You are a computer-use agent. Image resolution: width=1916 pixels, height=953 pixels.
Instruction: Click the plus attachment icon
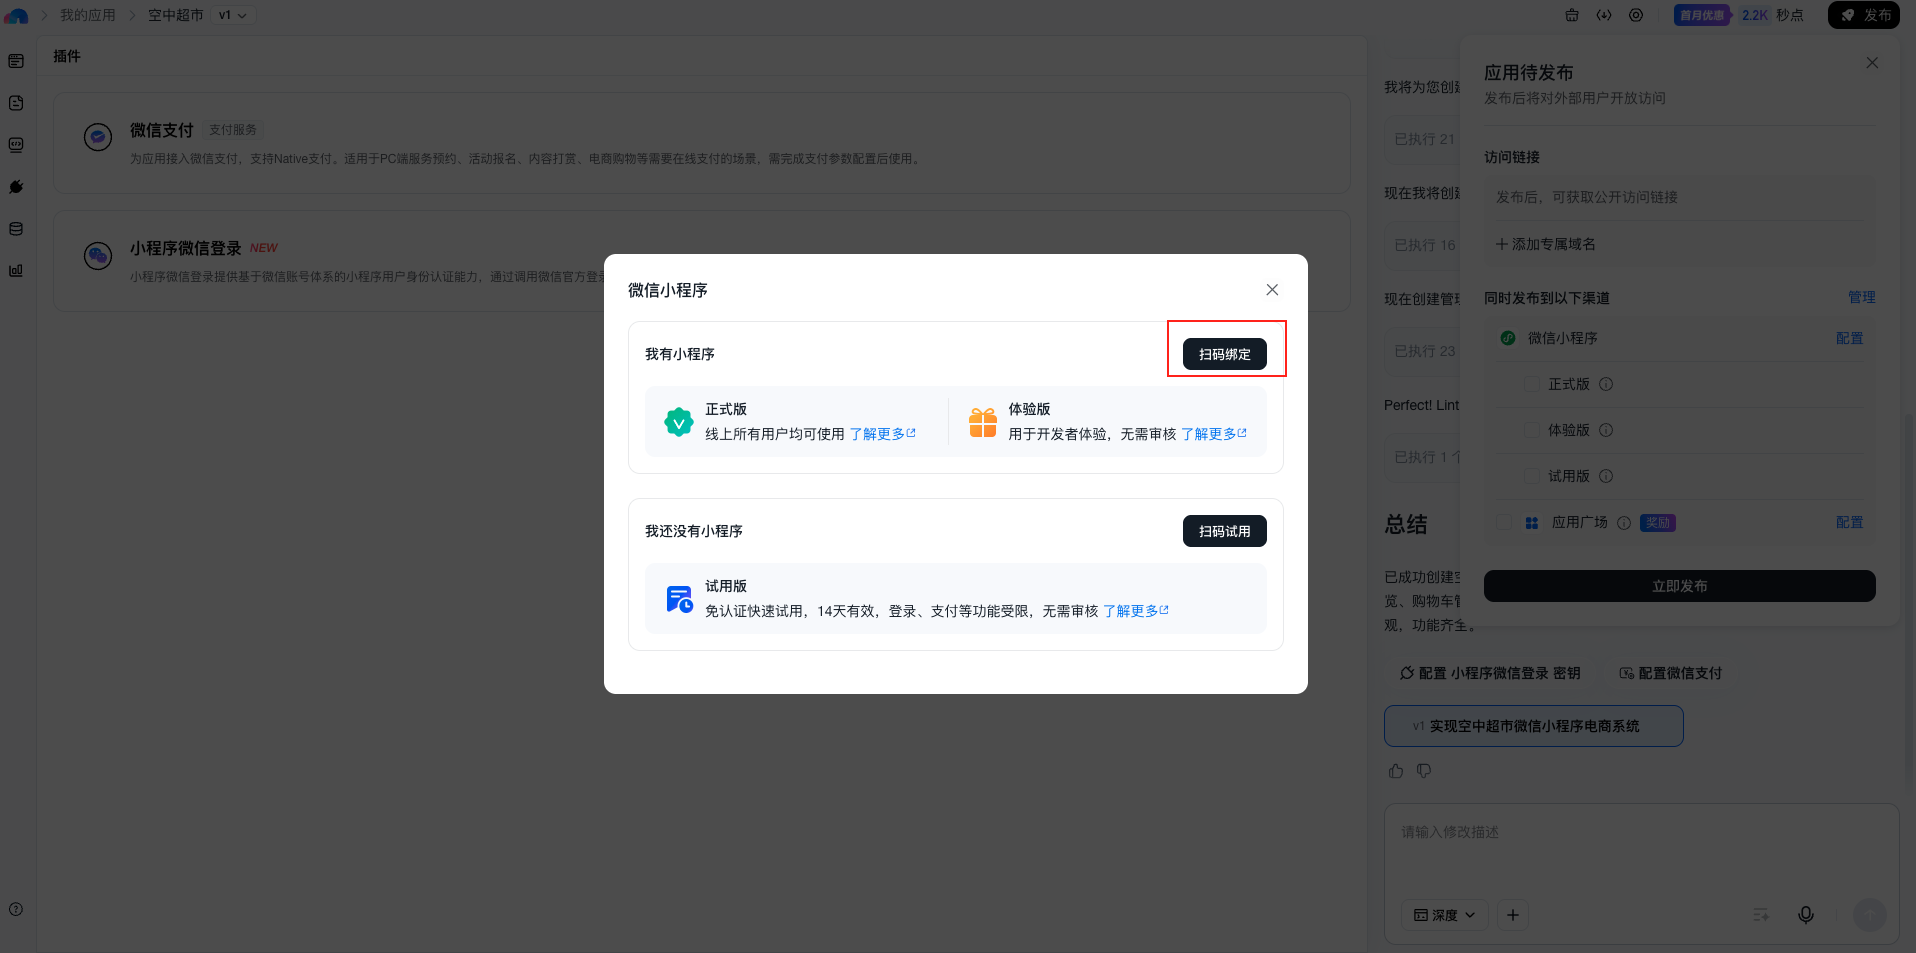click(1513, 915)
